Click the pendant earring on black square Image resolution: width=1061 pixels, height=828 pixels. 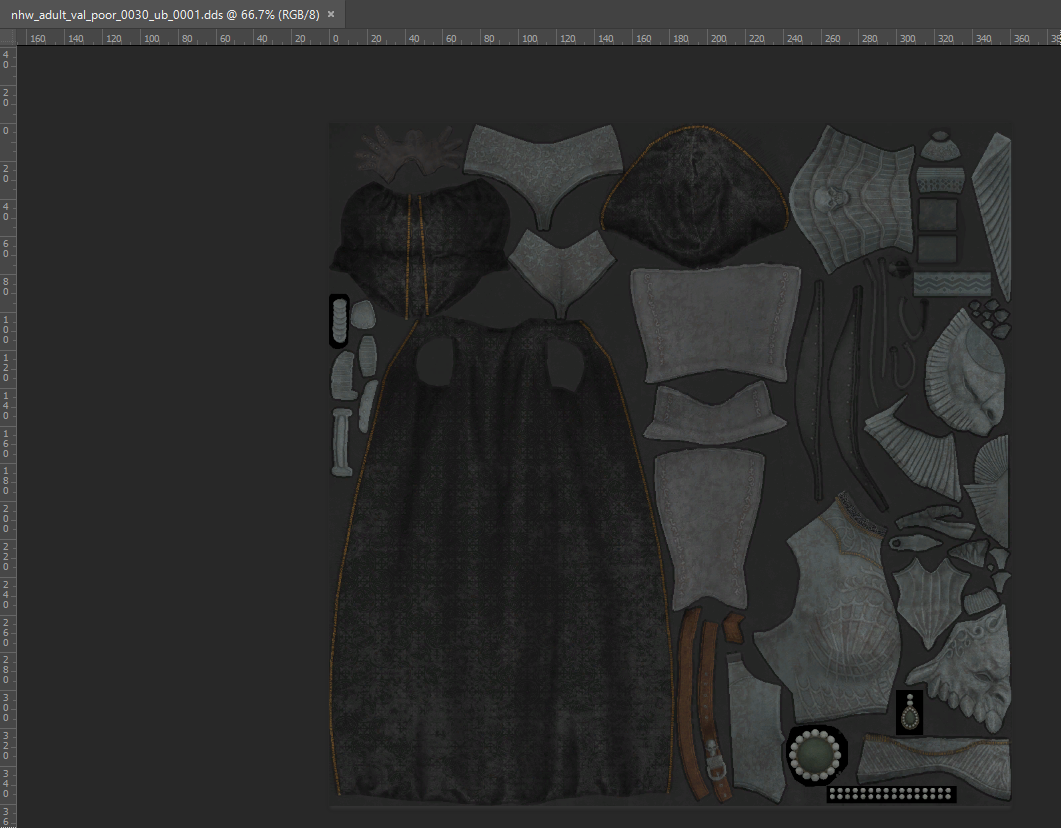click(909, 713)
